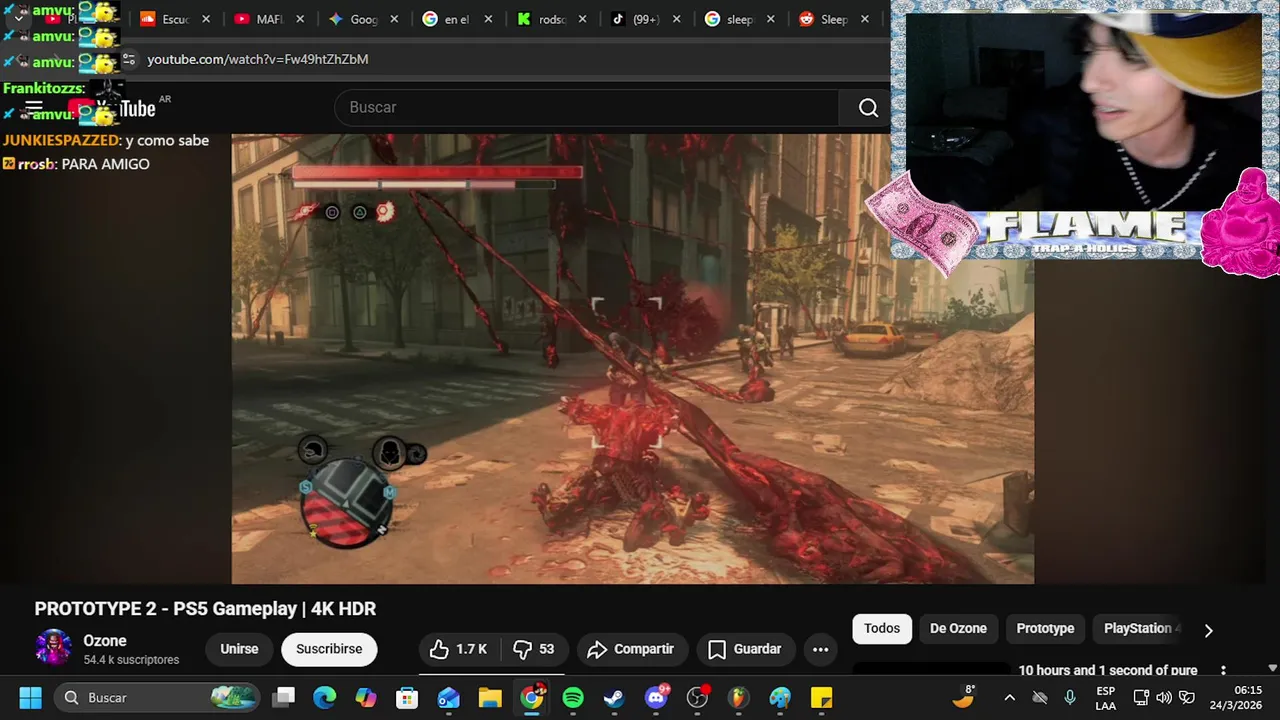Image resolution: width=1280 pixels, height=720 pixels.
Task: Open OBS Studio from the taskbar
Action: 698,697
